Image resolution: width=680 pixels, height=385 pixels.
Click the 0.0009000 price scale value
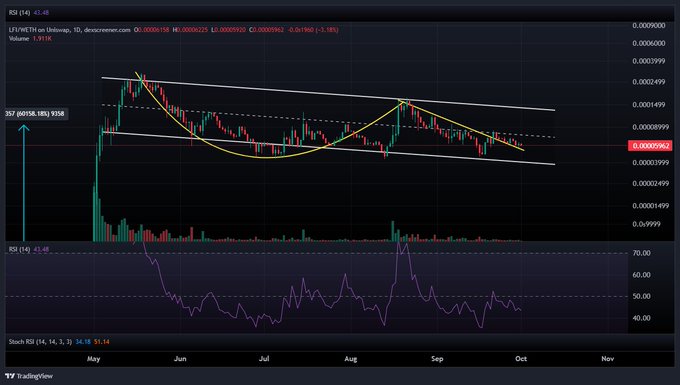tap(649, 26)
